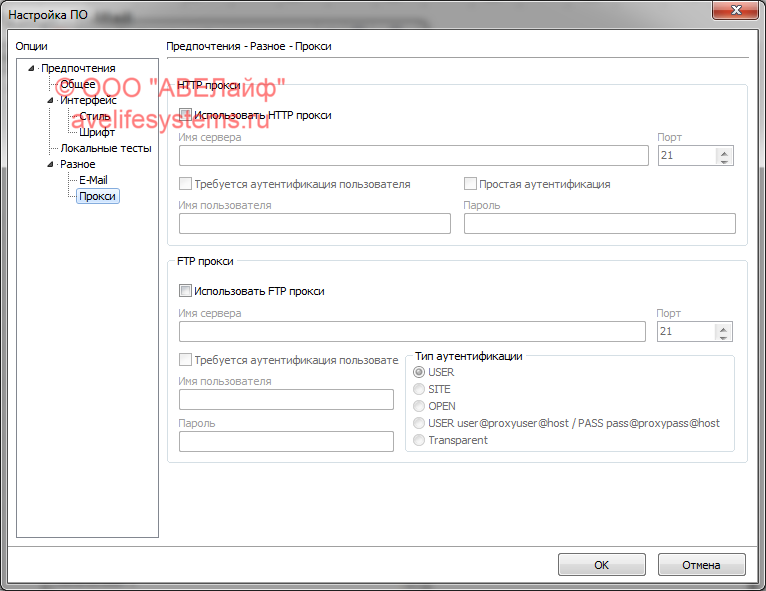Enable Использовать FTP прокси checkbox

(185, 291)
